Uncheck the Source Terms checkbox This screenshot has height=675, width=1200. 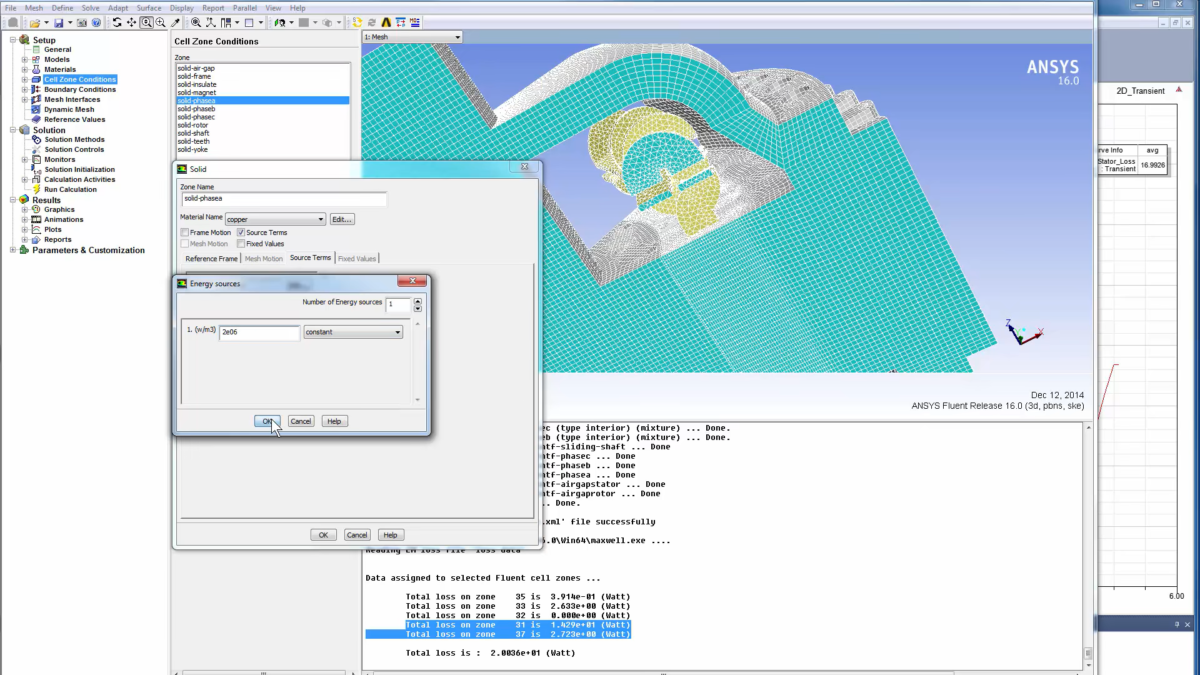click(241, 232)
